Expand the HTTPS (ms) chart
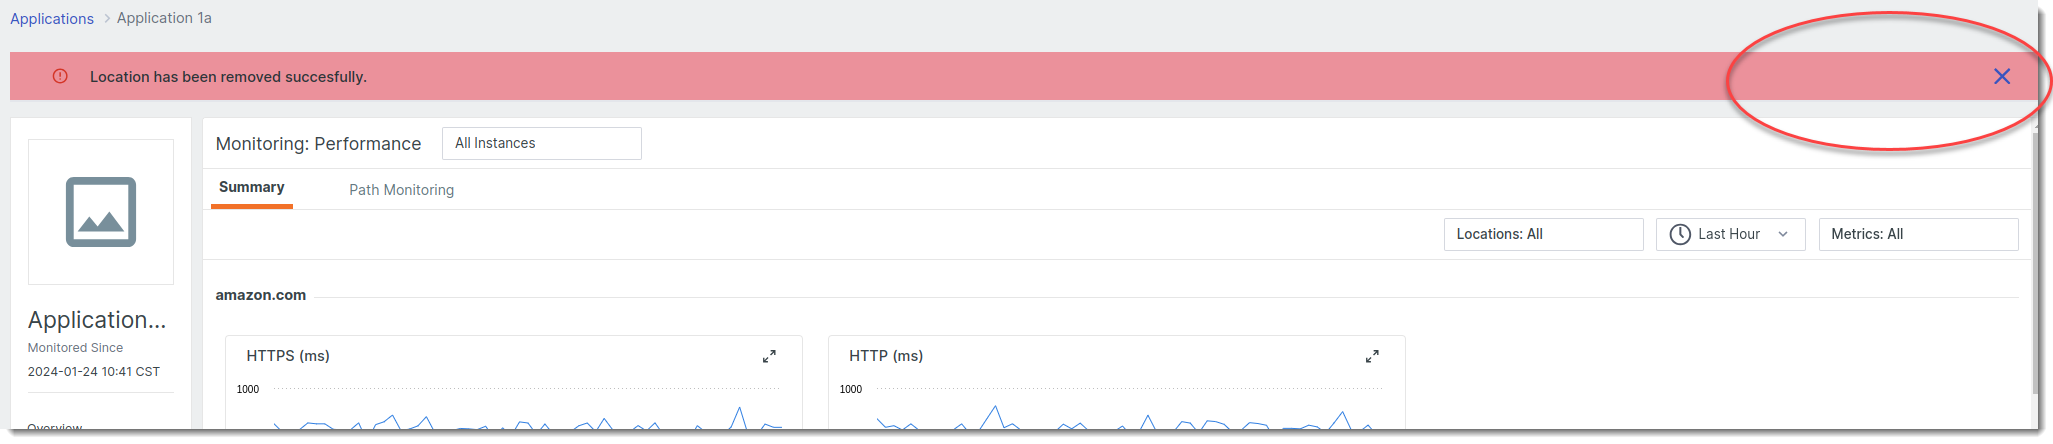This screenshot has width=2053, height=444. tap(769, 356)
